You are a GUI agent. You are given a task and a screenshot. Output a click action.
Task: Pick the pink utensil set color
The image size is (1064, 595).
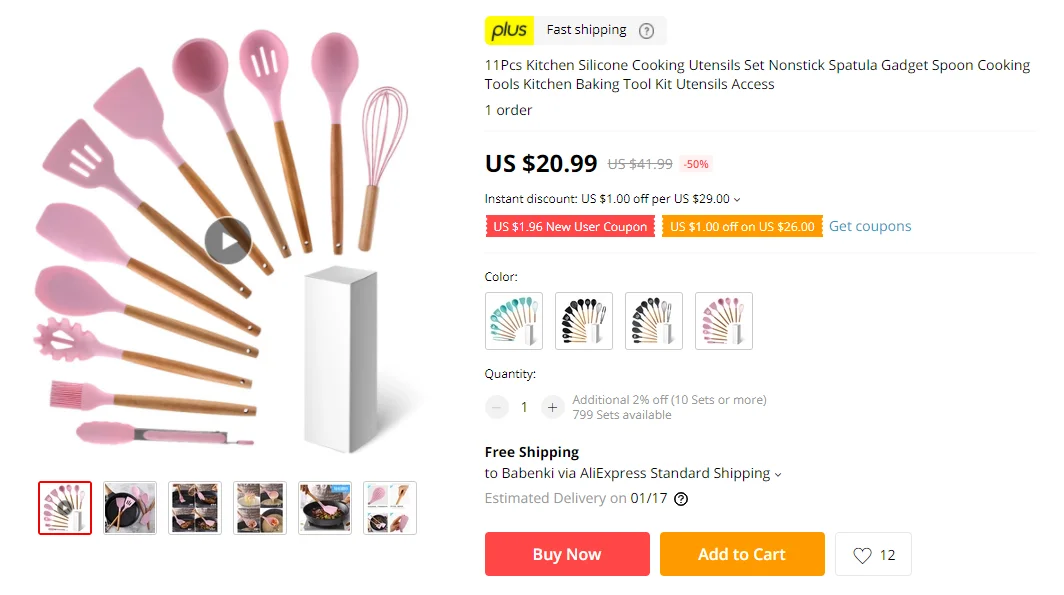724,321
